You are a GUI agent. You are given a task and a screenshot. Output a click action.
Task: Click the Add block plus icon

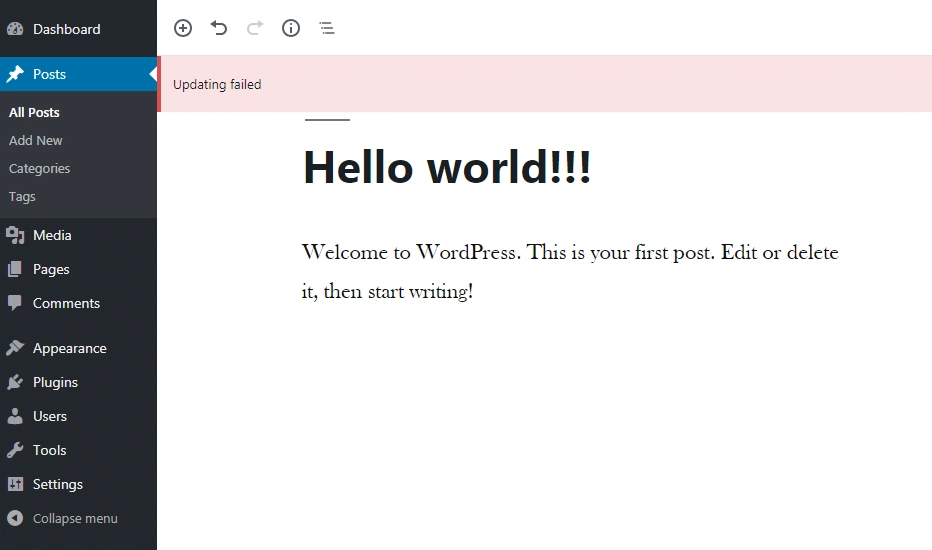tap(183, 28)
